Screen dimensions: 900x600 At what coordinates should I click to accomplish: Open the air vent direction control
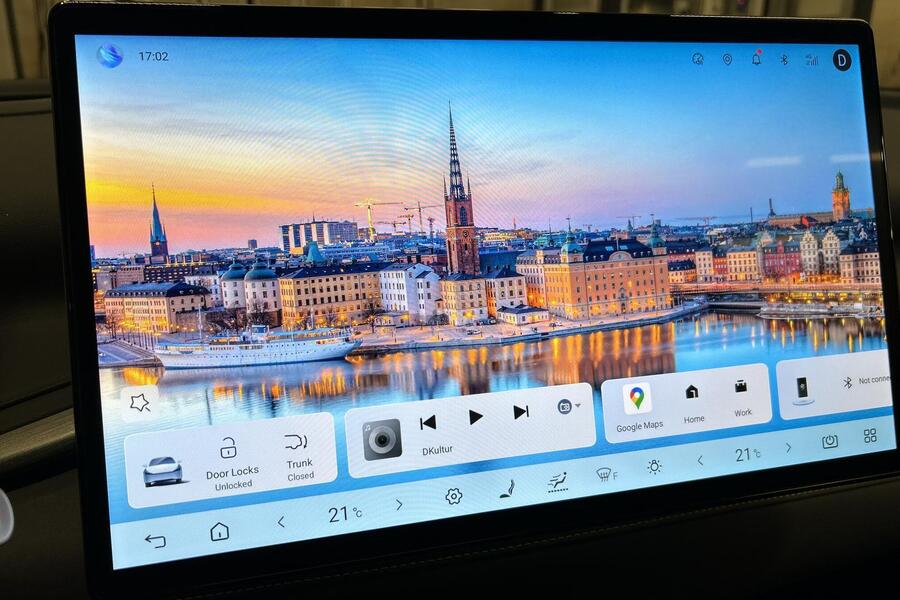558,482
